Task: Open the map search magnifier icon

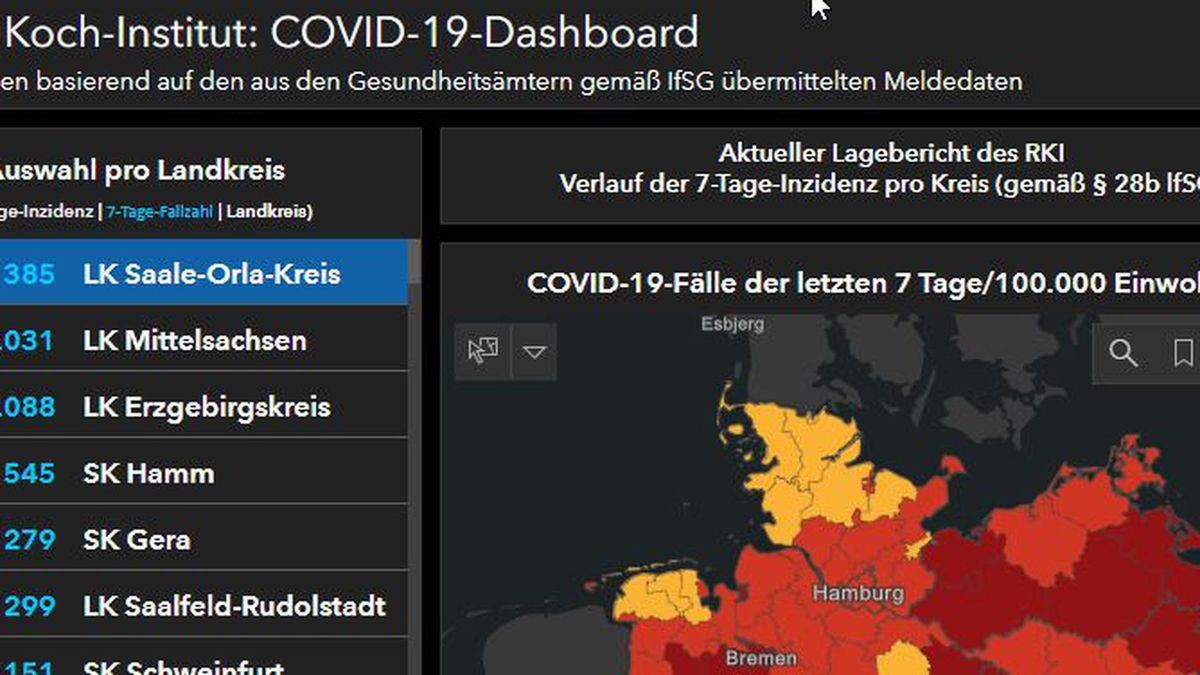Action: point(1123,352)
